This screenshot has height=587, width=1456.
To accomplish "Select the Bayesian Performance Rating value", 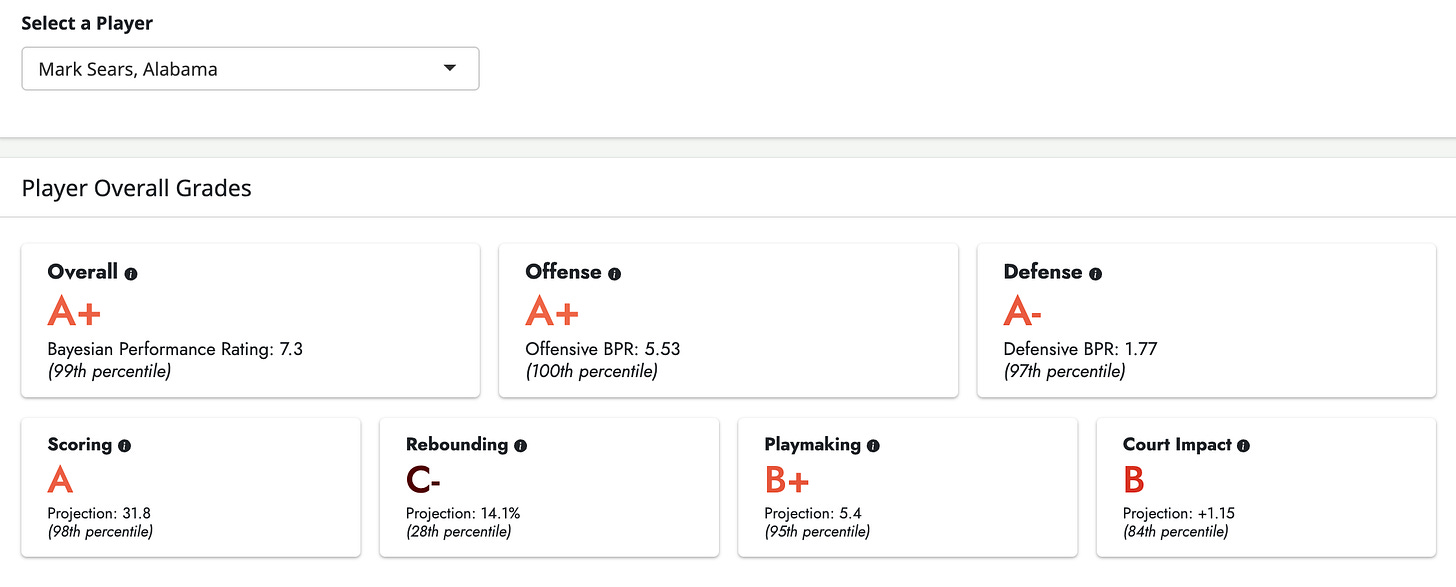I will (x=176, y=349).
